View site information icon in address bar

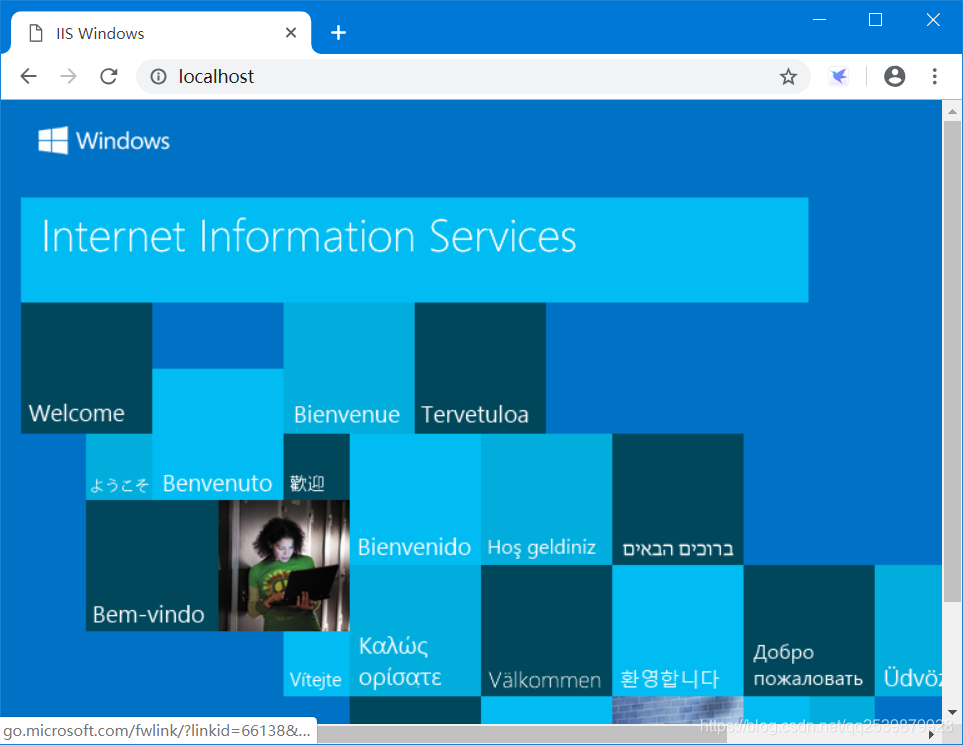(158, 76)
